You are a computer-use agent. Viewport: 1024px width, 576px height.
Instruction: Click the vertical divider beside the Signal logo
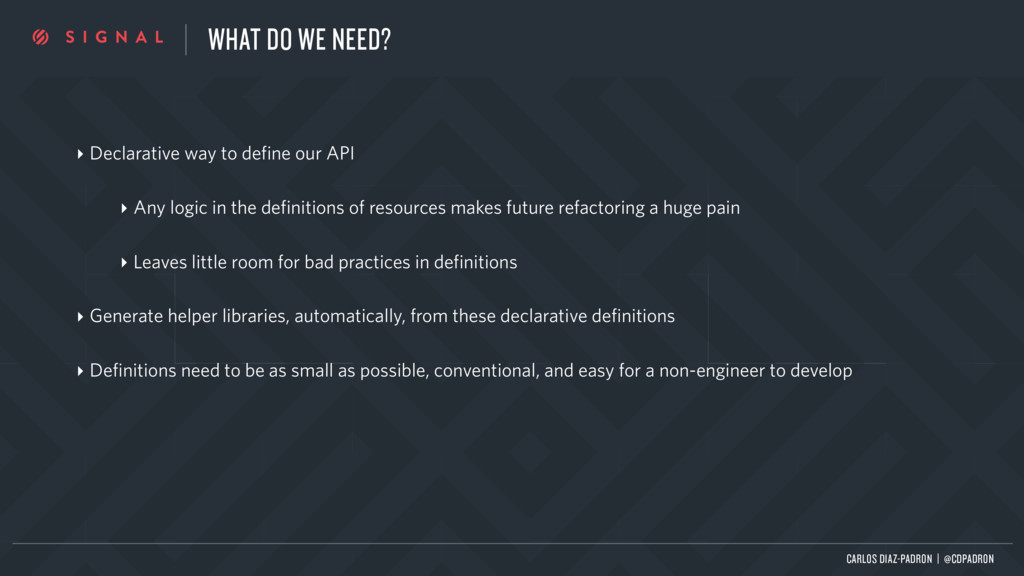(x=186, y=40)
